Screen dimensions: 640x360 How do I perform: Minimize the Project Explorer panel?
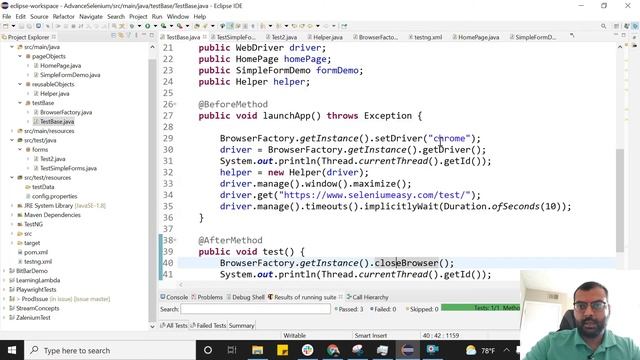pyautogui.click(x=144, y=36)
